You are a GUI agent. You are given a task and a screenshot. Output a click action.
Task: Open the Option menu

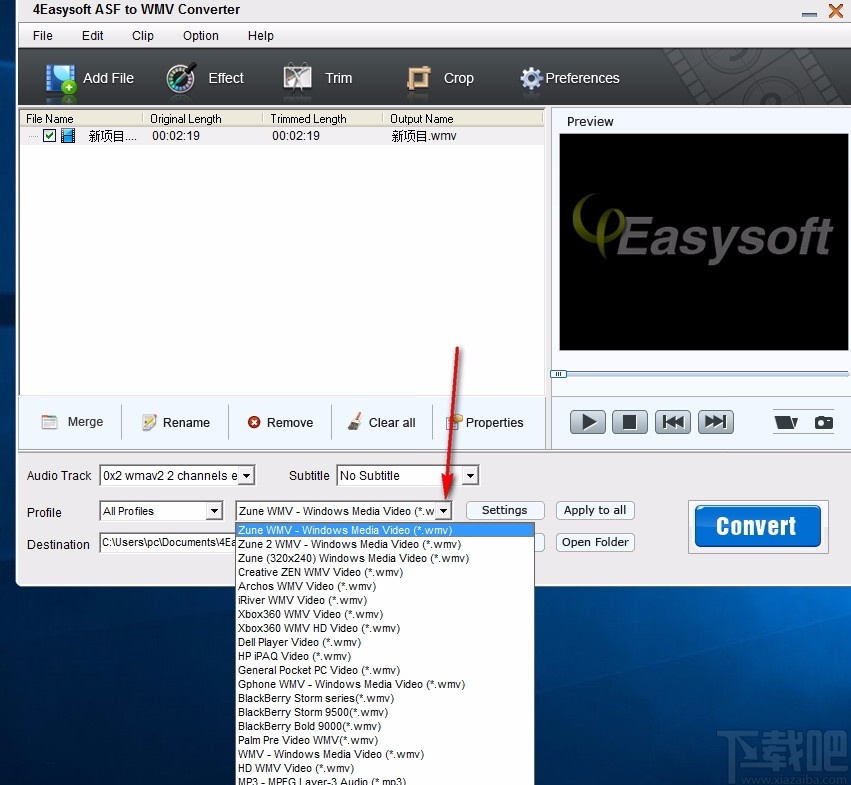coord(200,36)
